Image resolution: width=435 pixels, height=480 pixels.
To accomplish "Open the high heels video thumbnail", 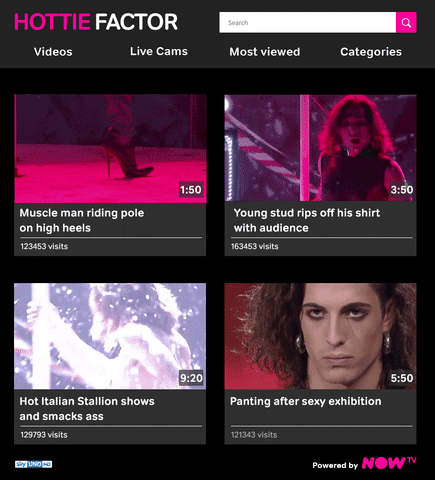I will [110, 148].
